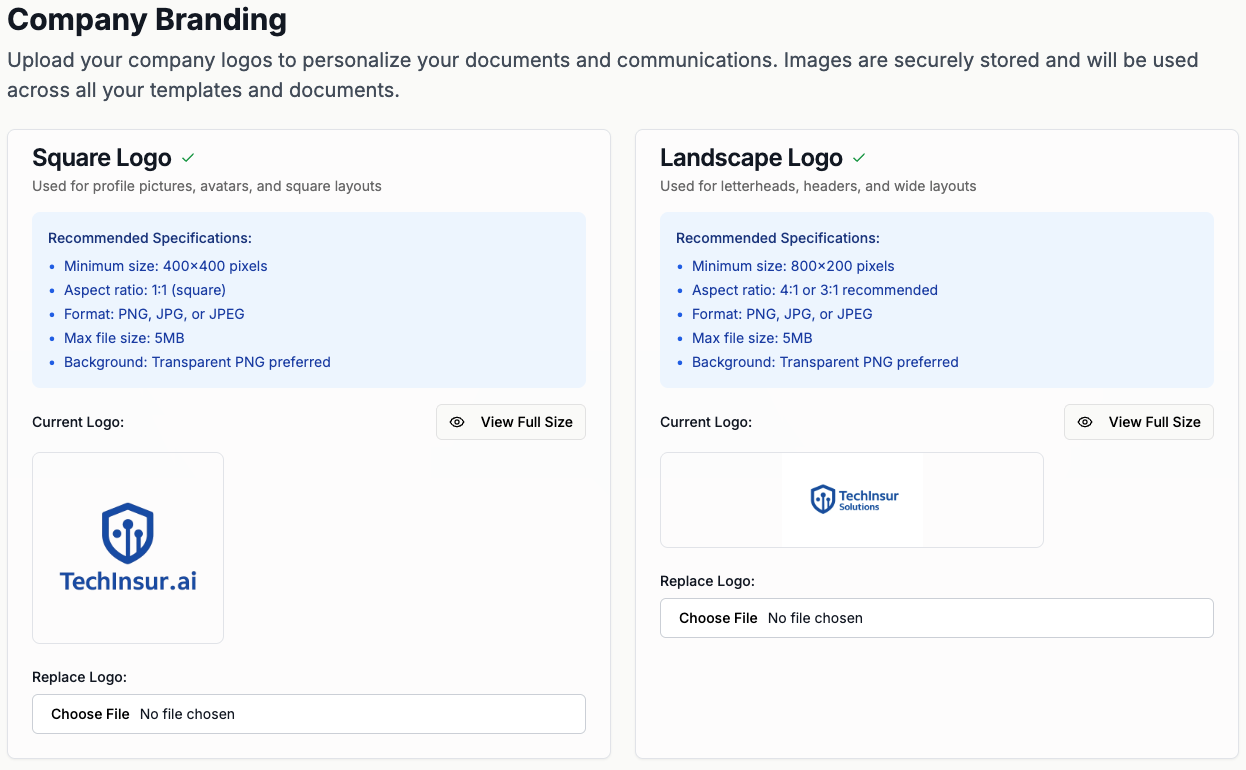The height and width of the screenshot is (770, 1246).
Task: Click the Company Branding page heading
Action: (147, 19)
